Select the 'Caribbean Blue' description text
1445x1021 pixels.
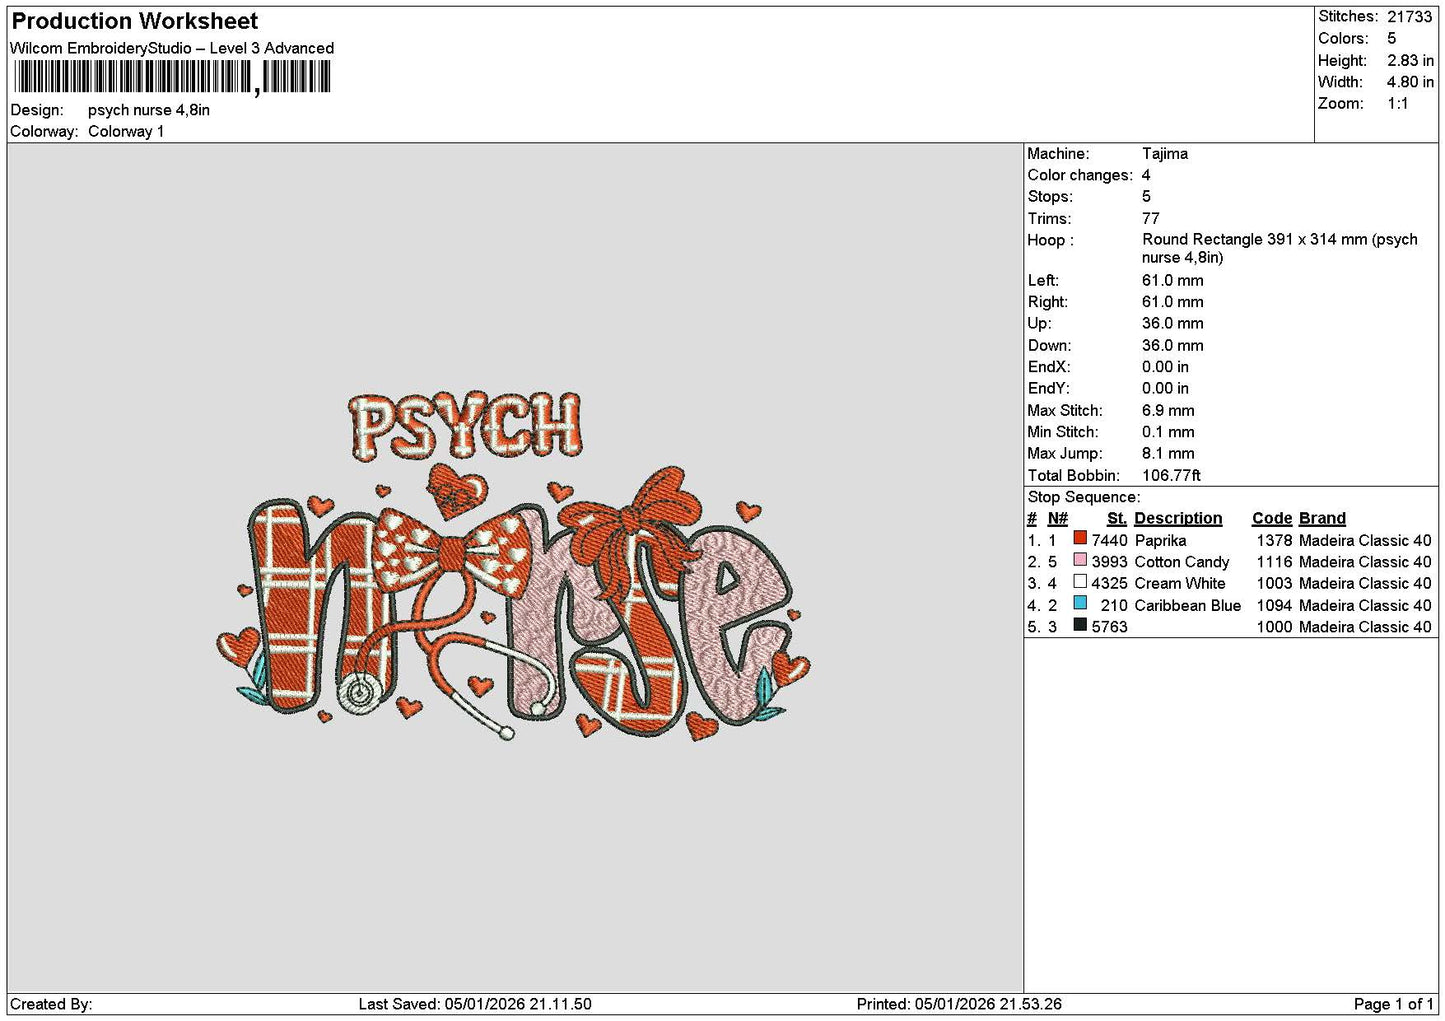click(x=1188, y=605)
